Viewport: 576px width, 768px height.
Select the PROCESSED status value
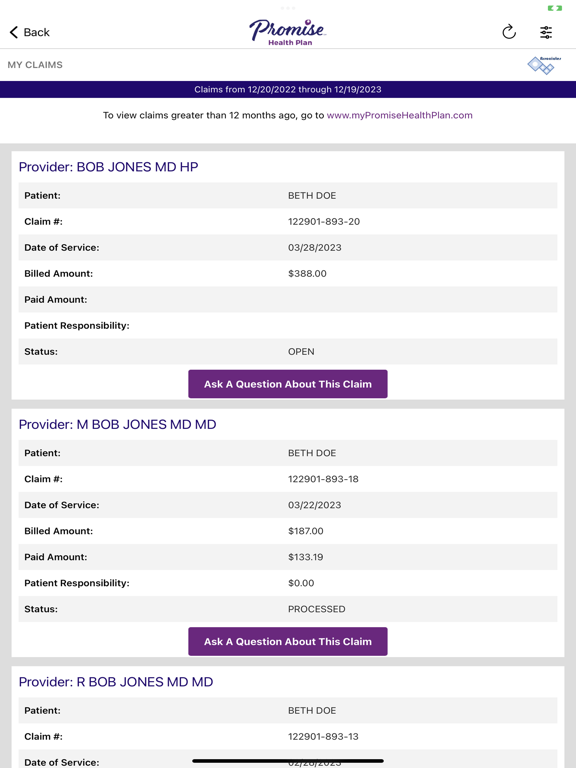316,609
